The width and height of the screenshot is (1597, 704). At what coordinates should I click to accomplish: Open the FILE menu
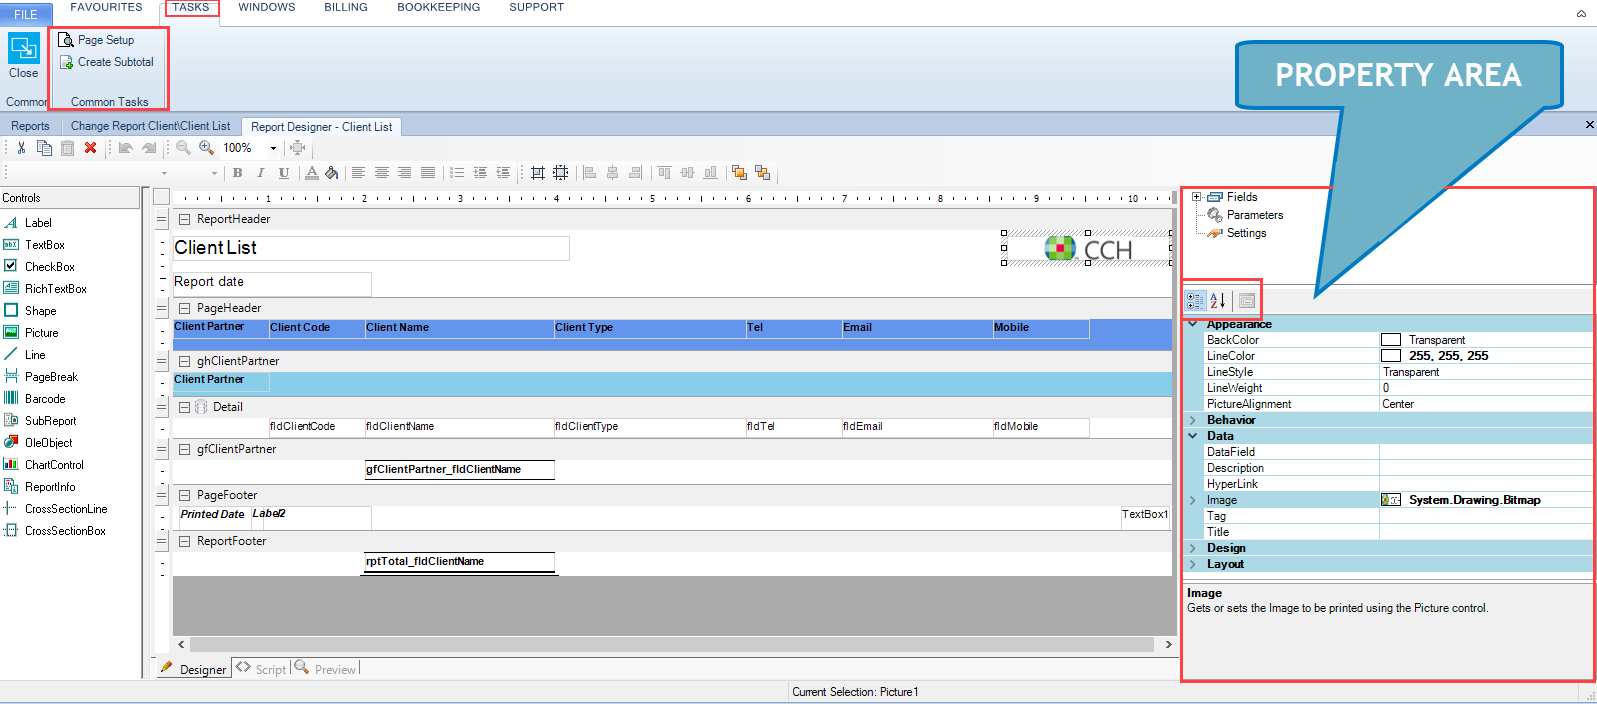click(x=26, y=14)
